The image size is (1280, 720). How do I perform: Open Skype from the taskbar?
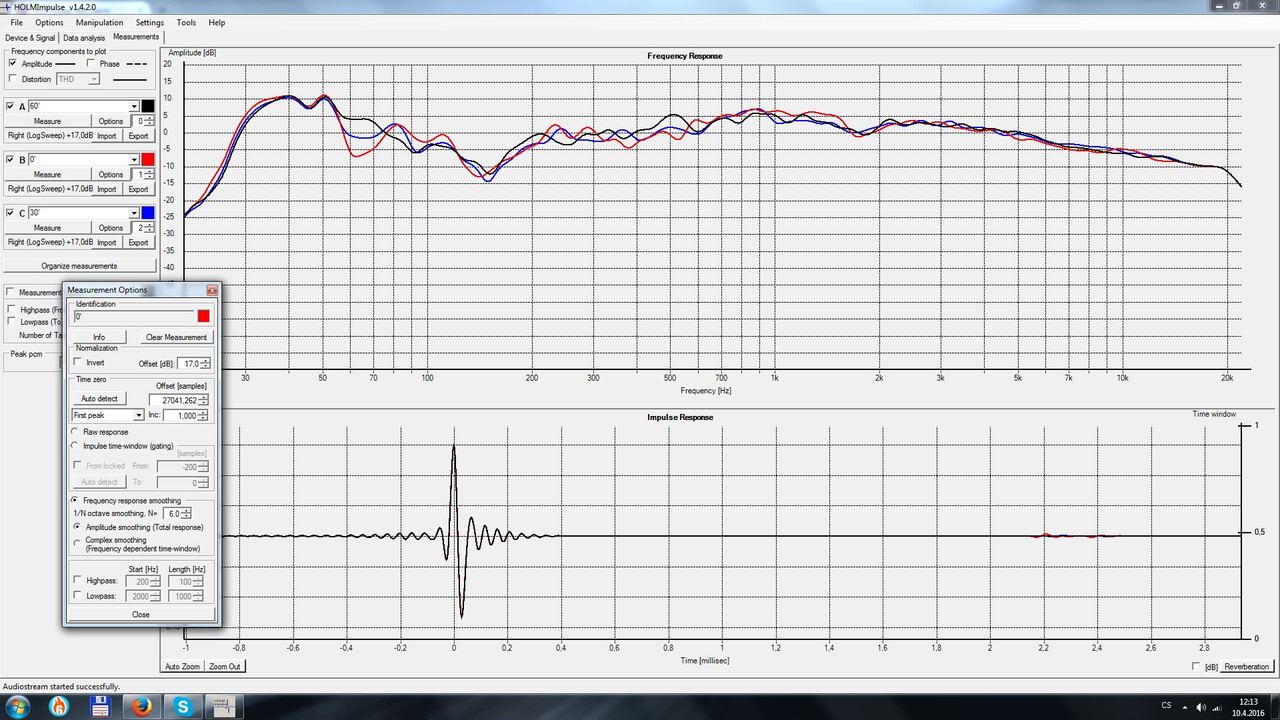(183, 707)
